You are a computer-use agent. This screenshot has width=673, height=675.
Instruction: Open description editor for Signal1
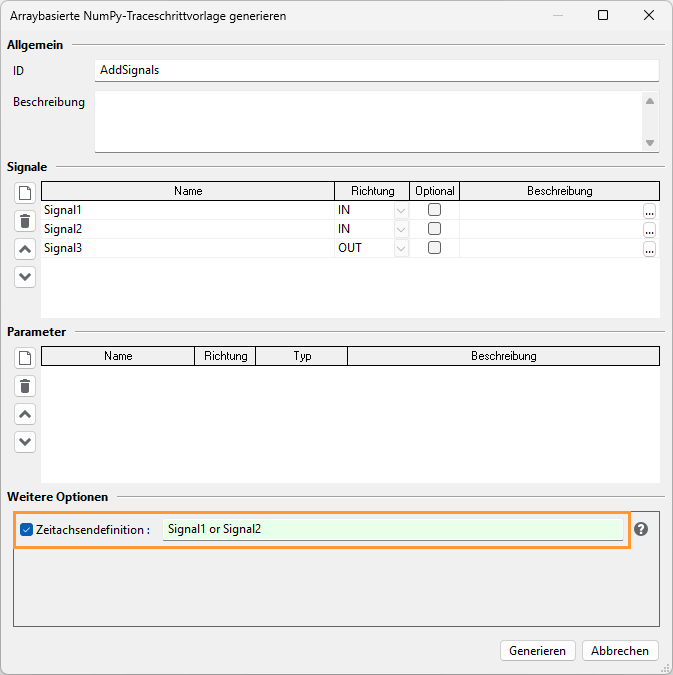(x=649, y=211)
